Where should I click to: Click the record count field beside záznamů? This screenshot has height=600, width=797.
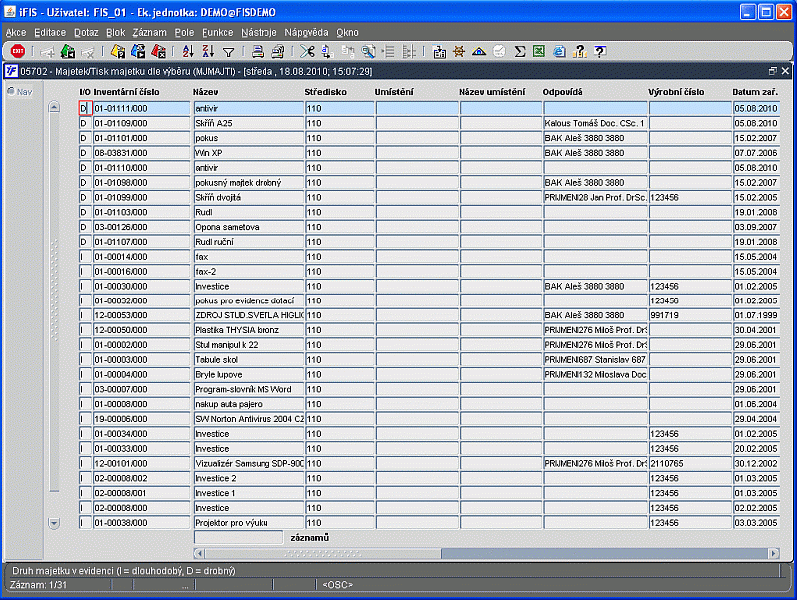[237, 537]
